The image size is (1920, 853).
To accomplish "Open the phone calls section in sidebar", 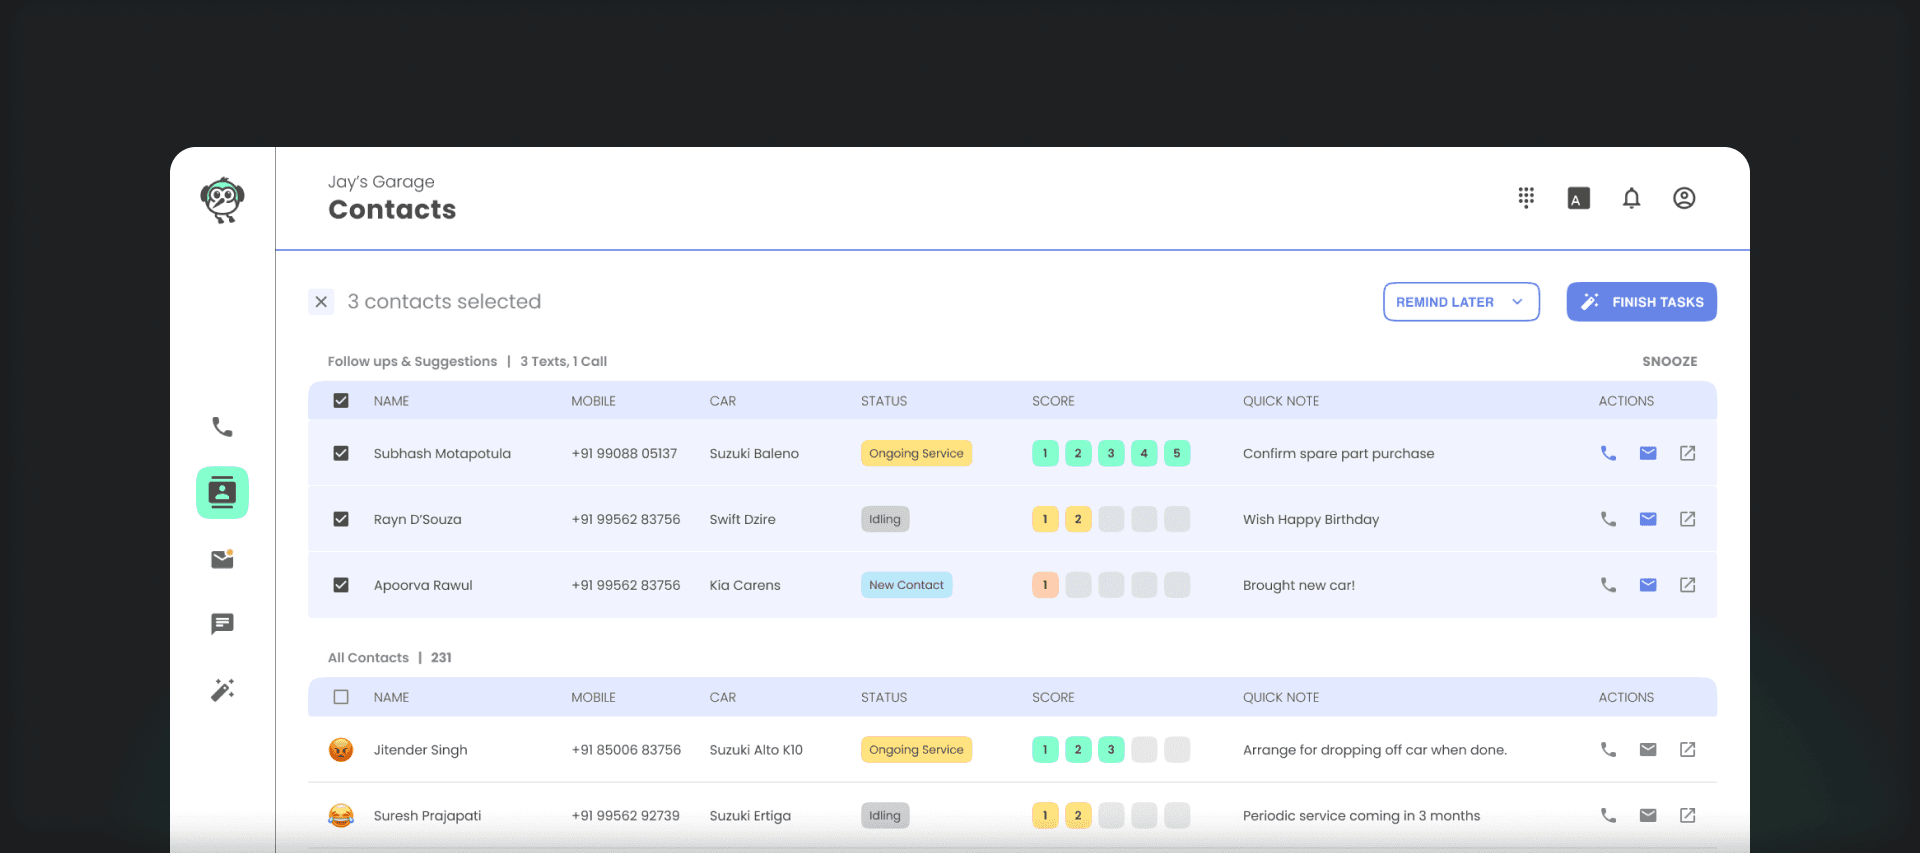I will pyautogui.click(x=222, y=427).
